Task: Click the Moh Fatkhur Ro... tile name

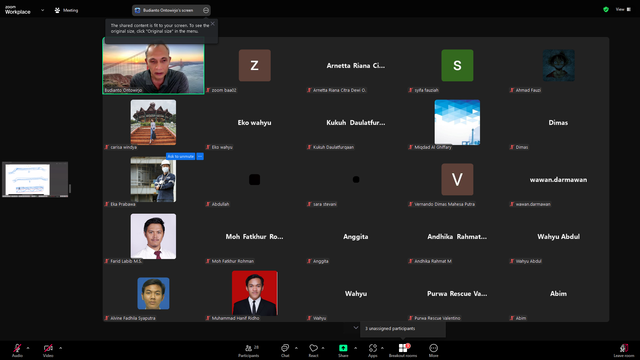Action: point(254,237)
